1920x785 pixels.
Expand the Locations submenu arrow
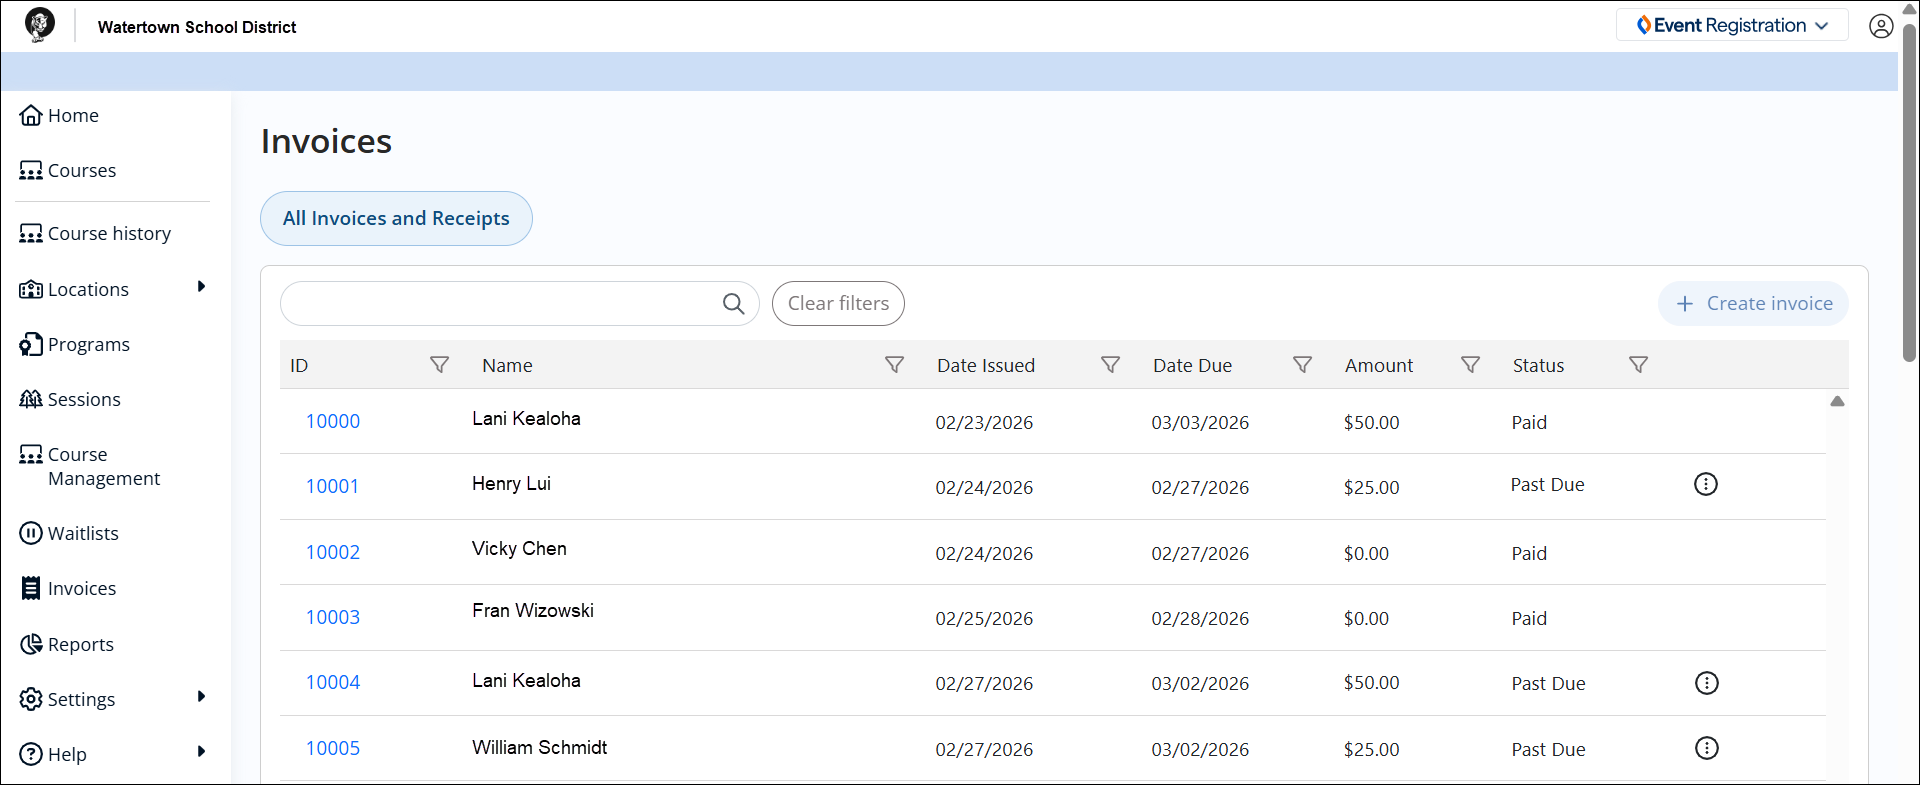(x=201, y=287)
